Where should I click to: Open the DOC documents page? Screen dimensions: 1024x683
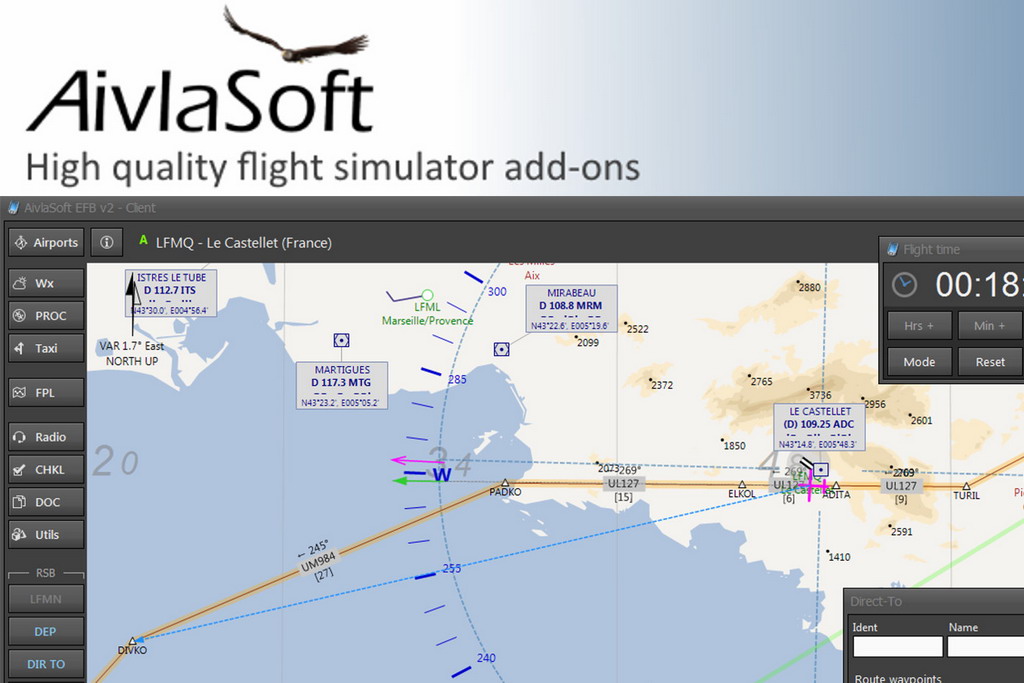coord(45,502)
